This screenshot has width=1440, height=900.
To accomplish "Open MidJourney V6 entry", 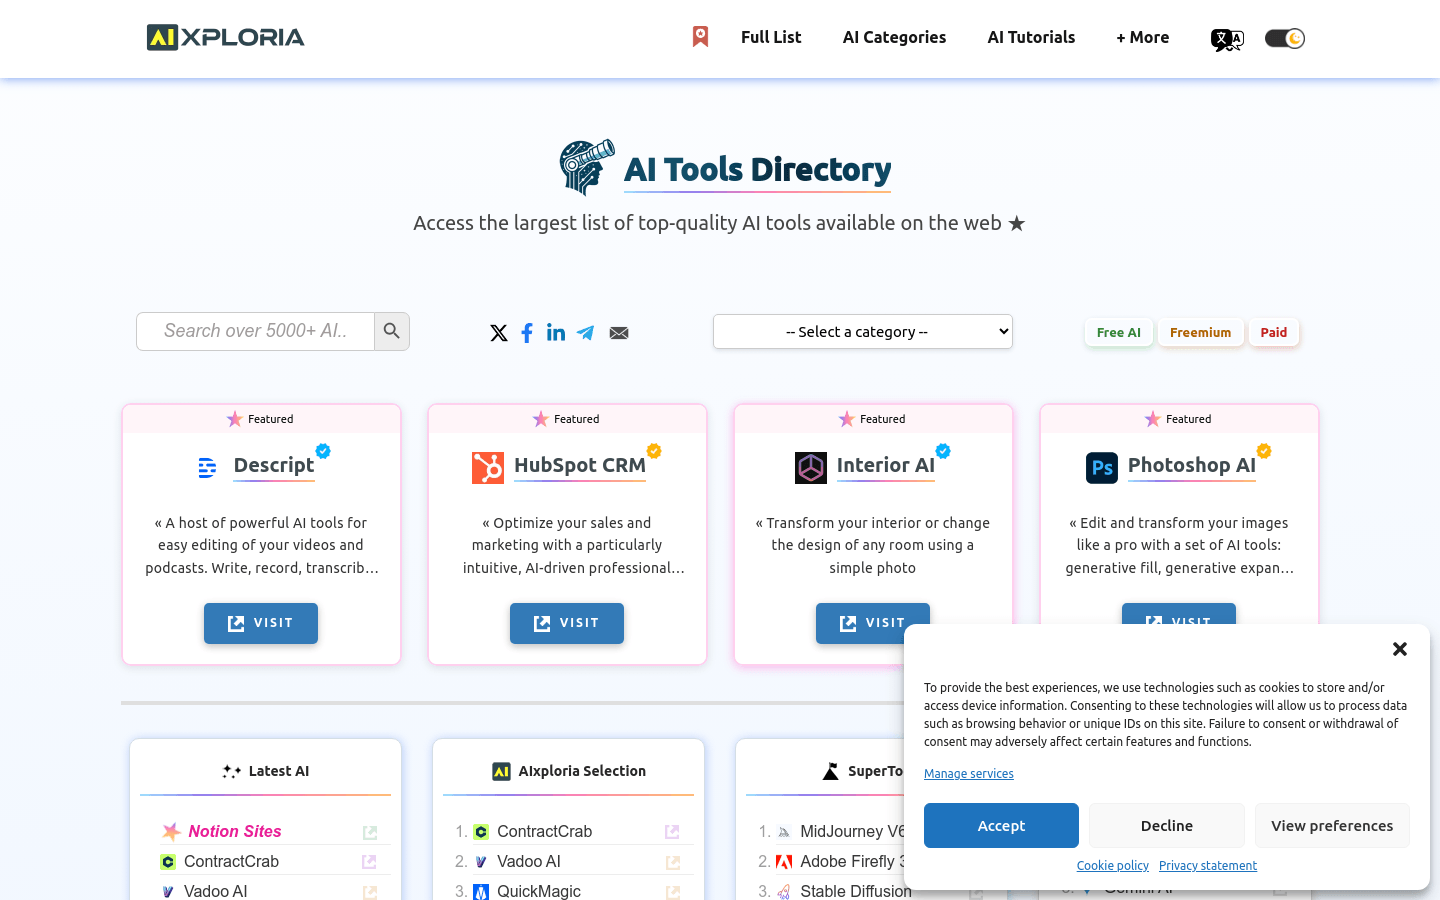I will (851, 831).
